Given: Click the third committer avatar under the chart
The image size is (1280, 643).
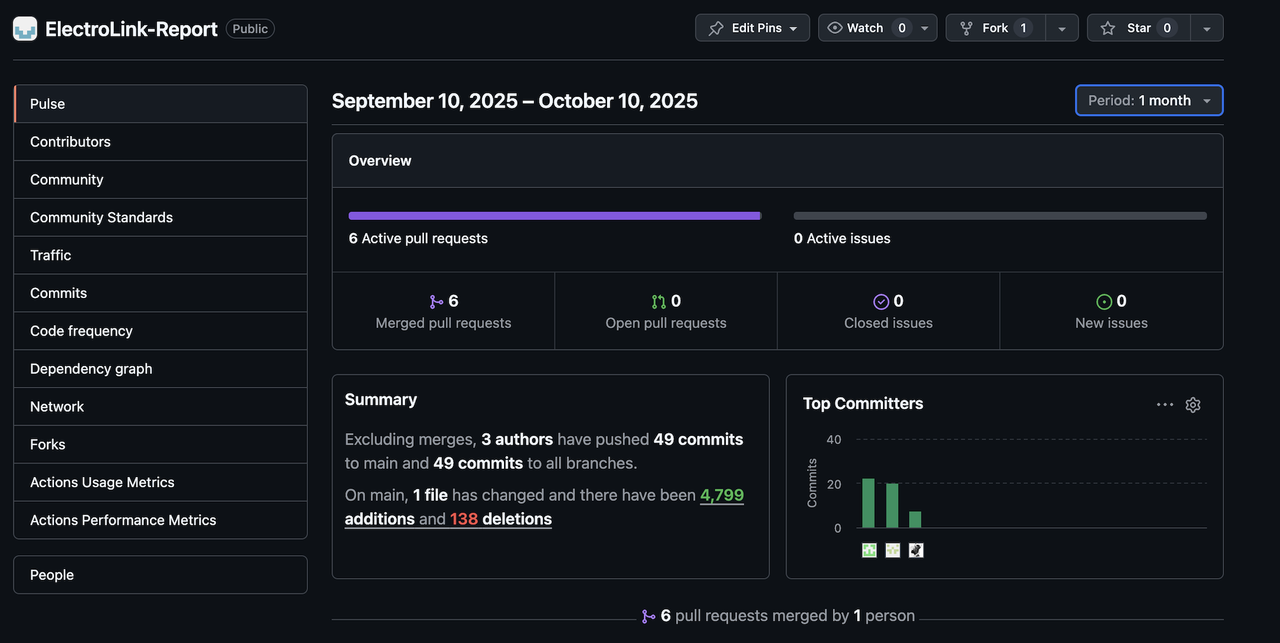Looking at the screenshot, I should (x=916, y=550).
